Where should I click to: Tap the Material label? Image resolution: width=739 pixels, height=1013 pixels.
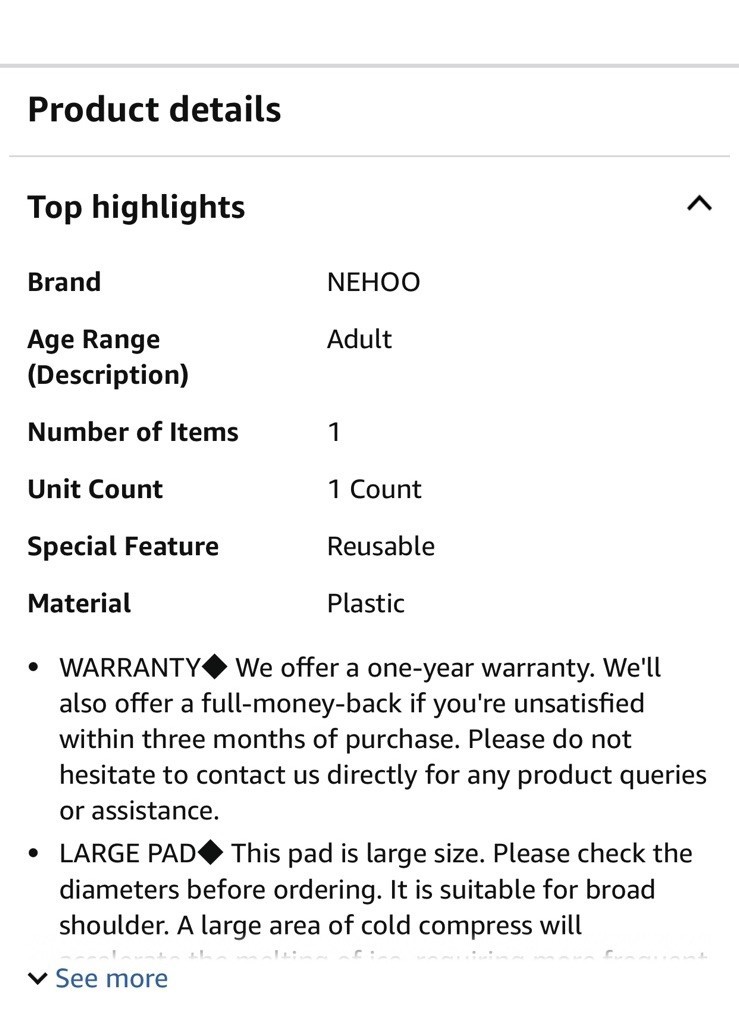[x=79, y=603]
